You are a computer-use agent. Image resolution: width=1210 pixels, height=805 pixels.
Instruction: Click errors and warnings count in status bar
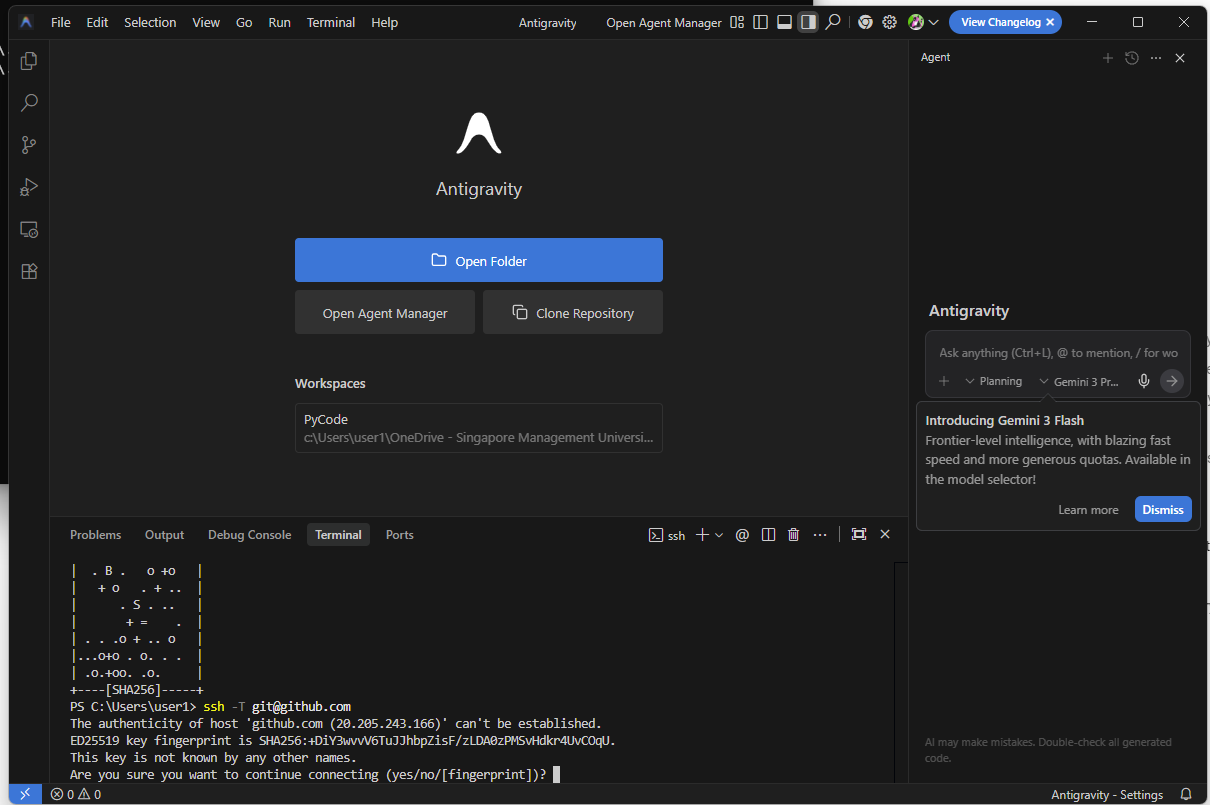[76, 795]
